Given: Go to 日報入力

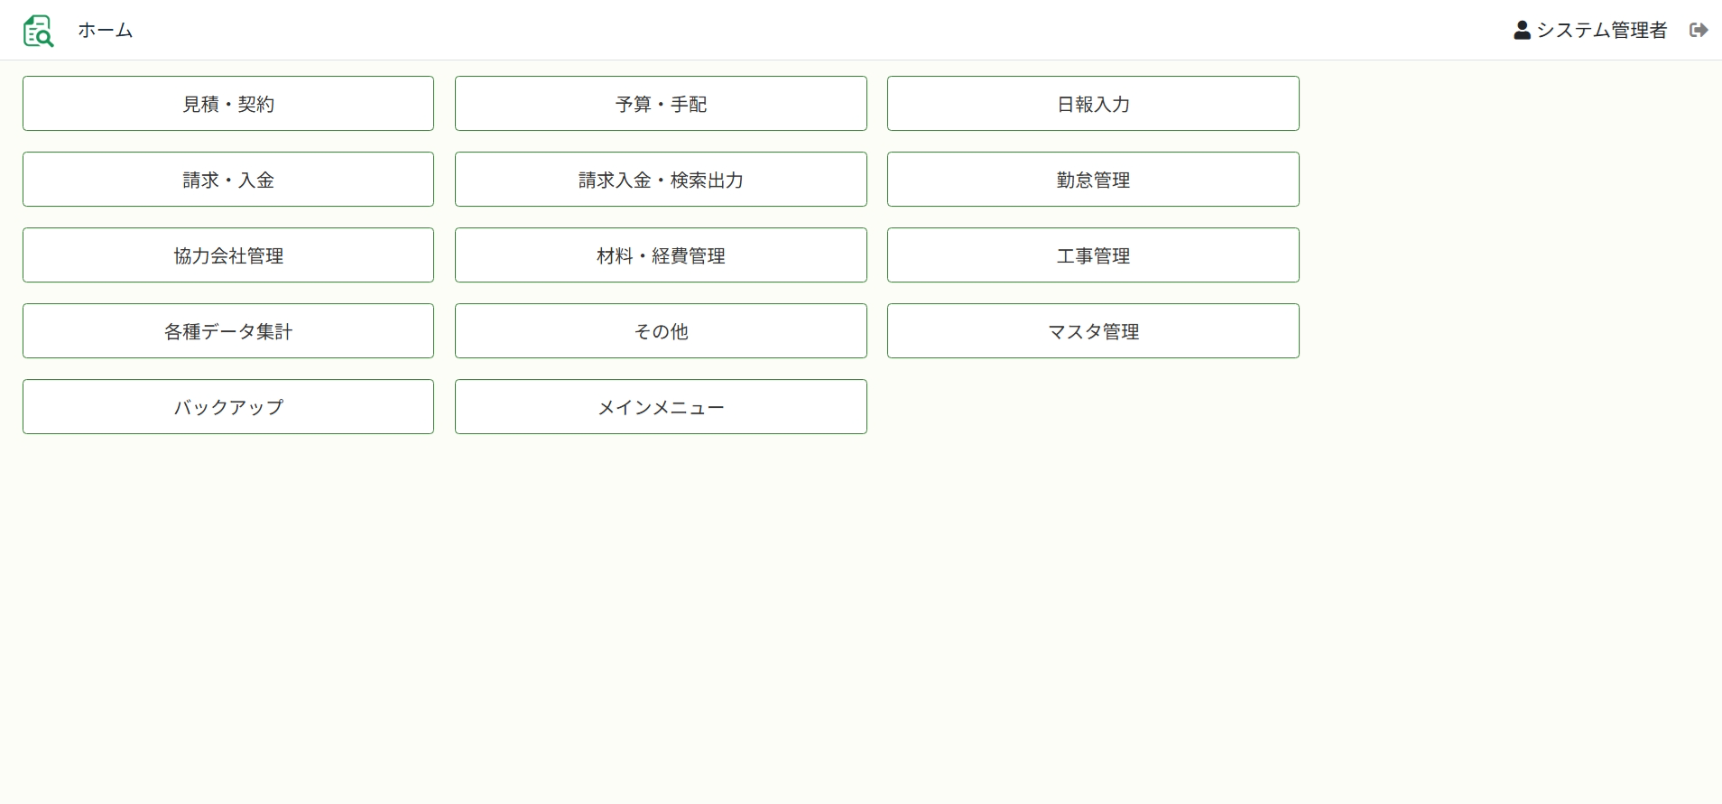Looking at the screenshot, I should (1092, 104).
